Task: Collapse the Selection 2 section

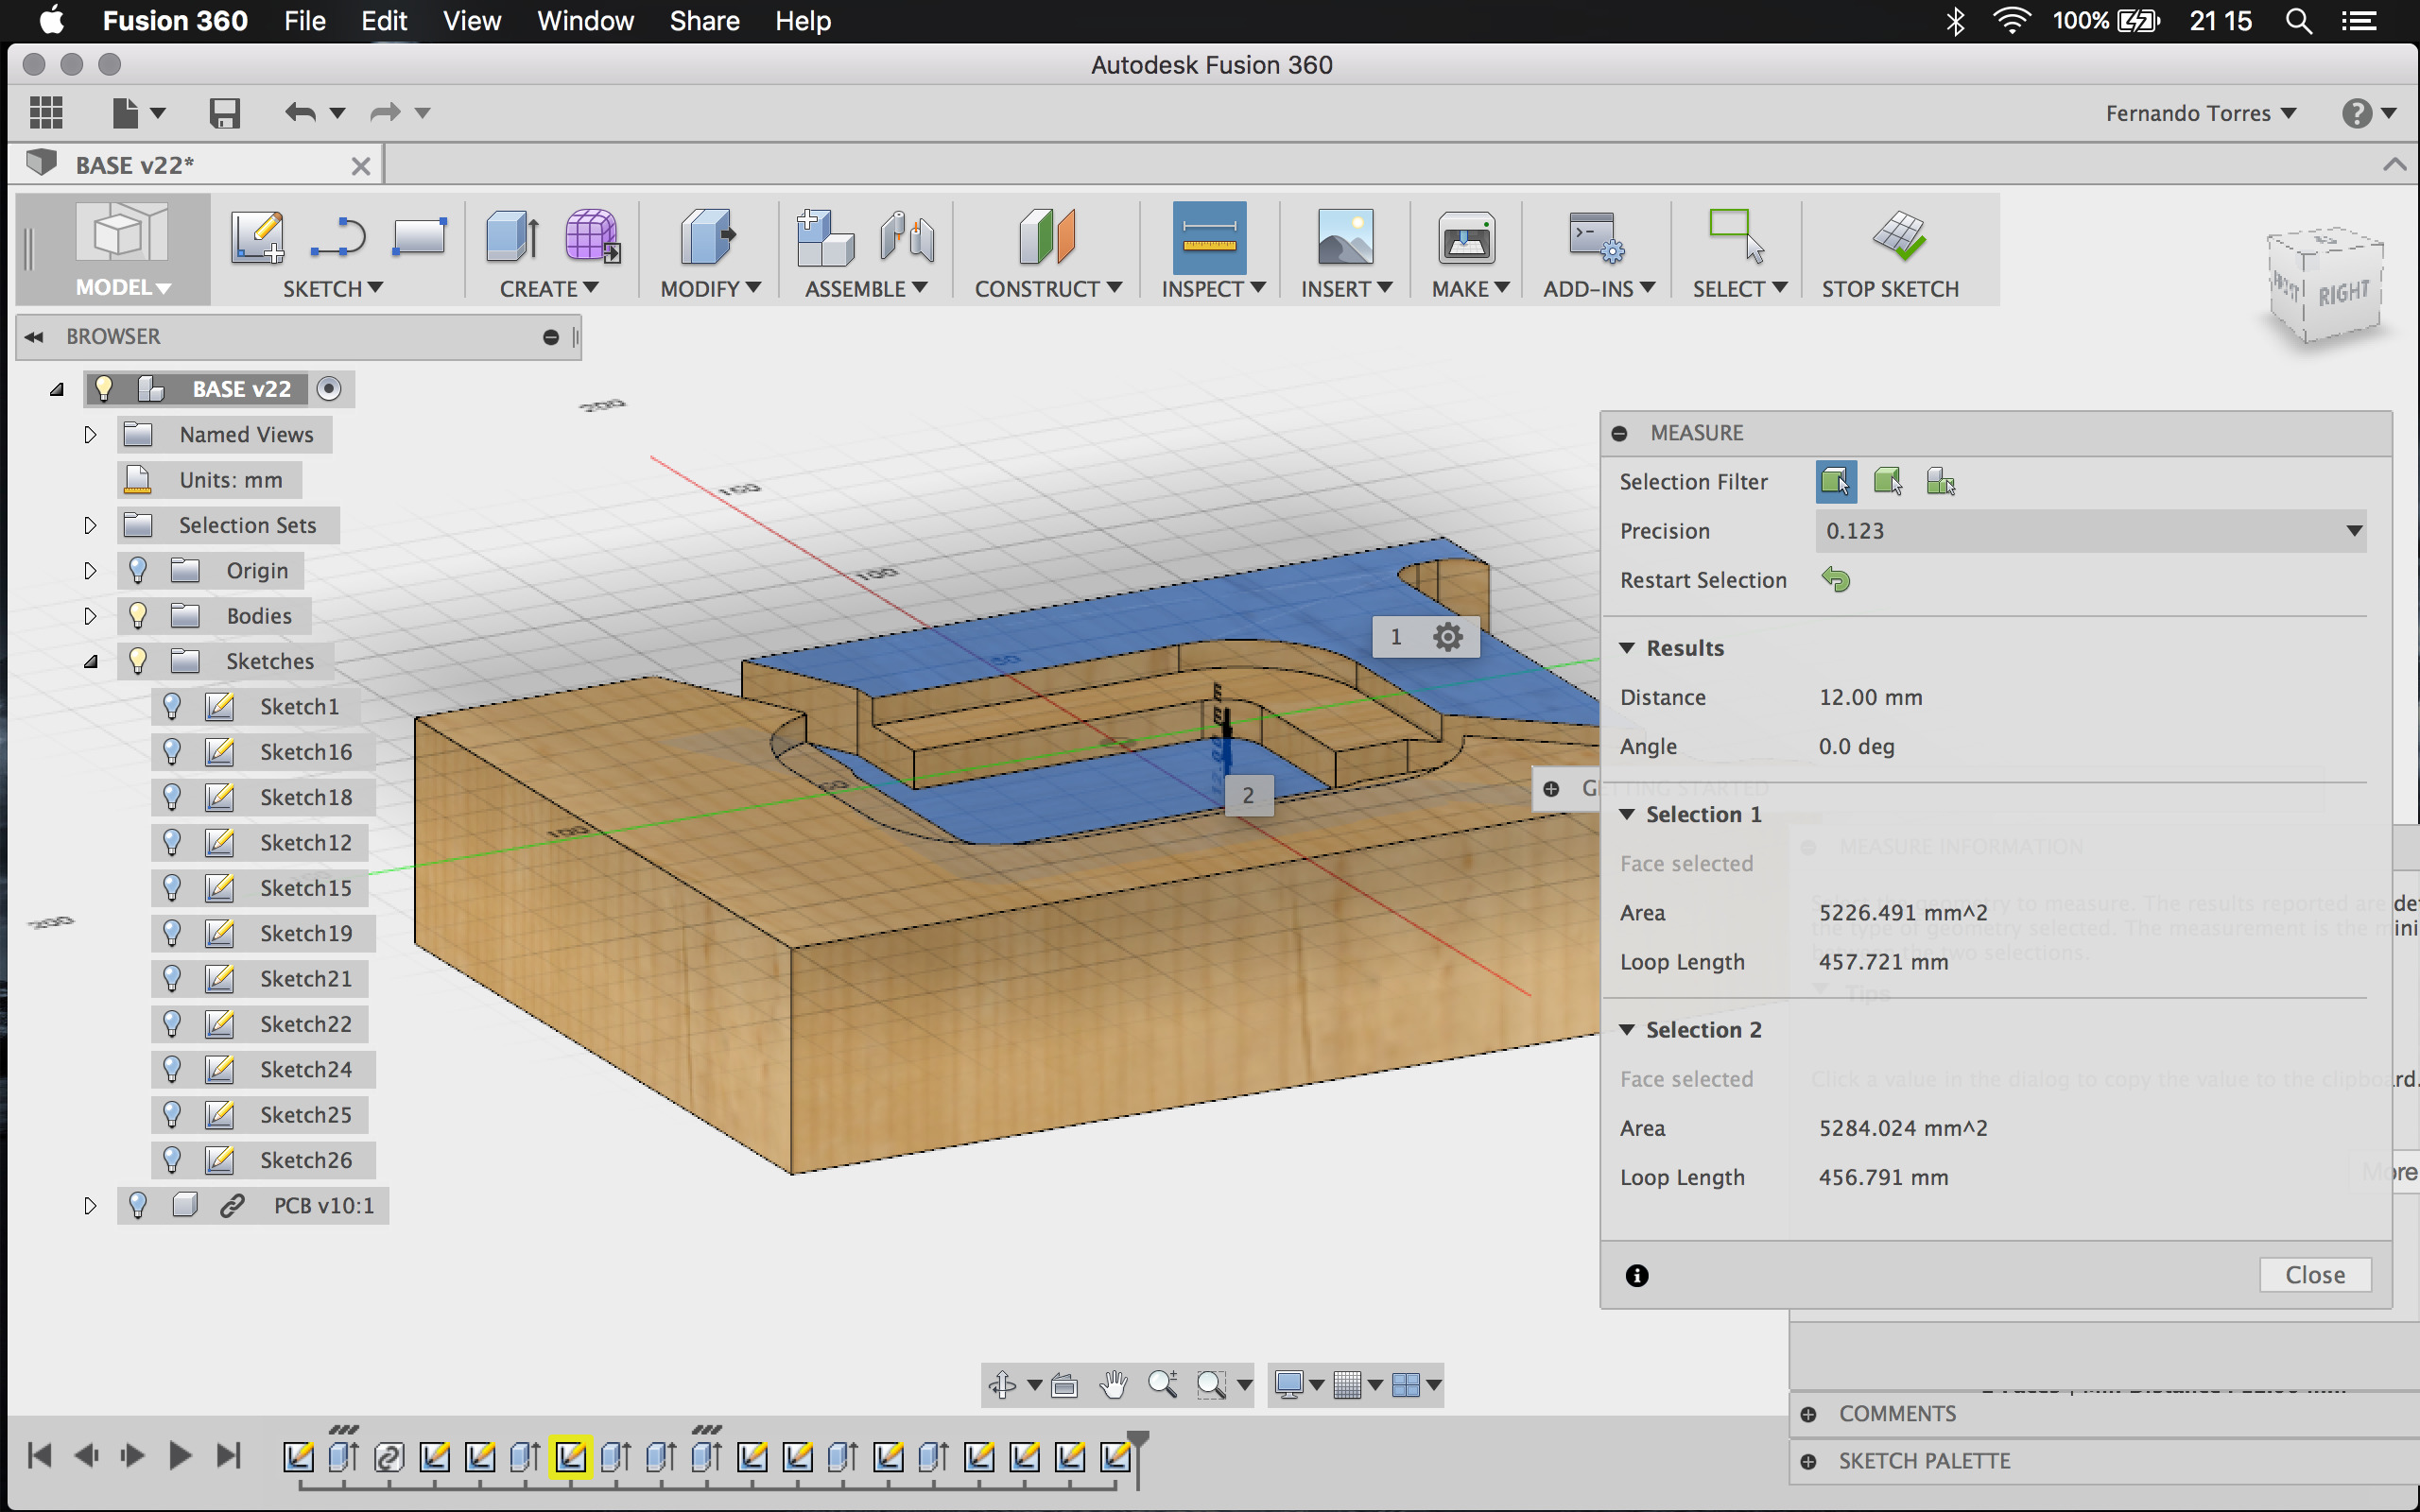Action: pos(1627,1030)
